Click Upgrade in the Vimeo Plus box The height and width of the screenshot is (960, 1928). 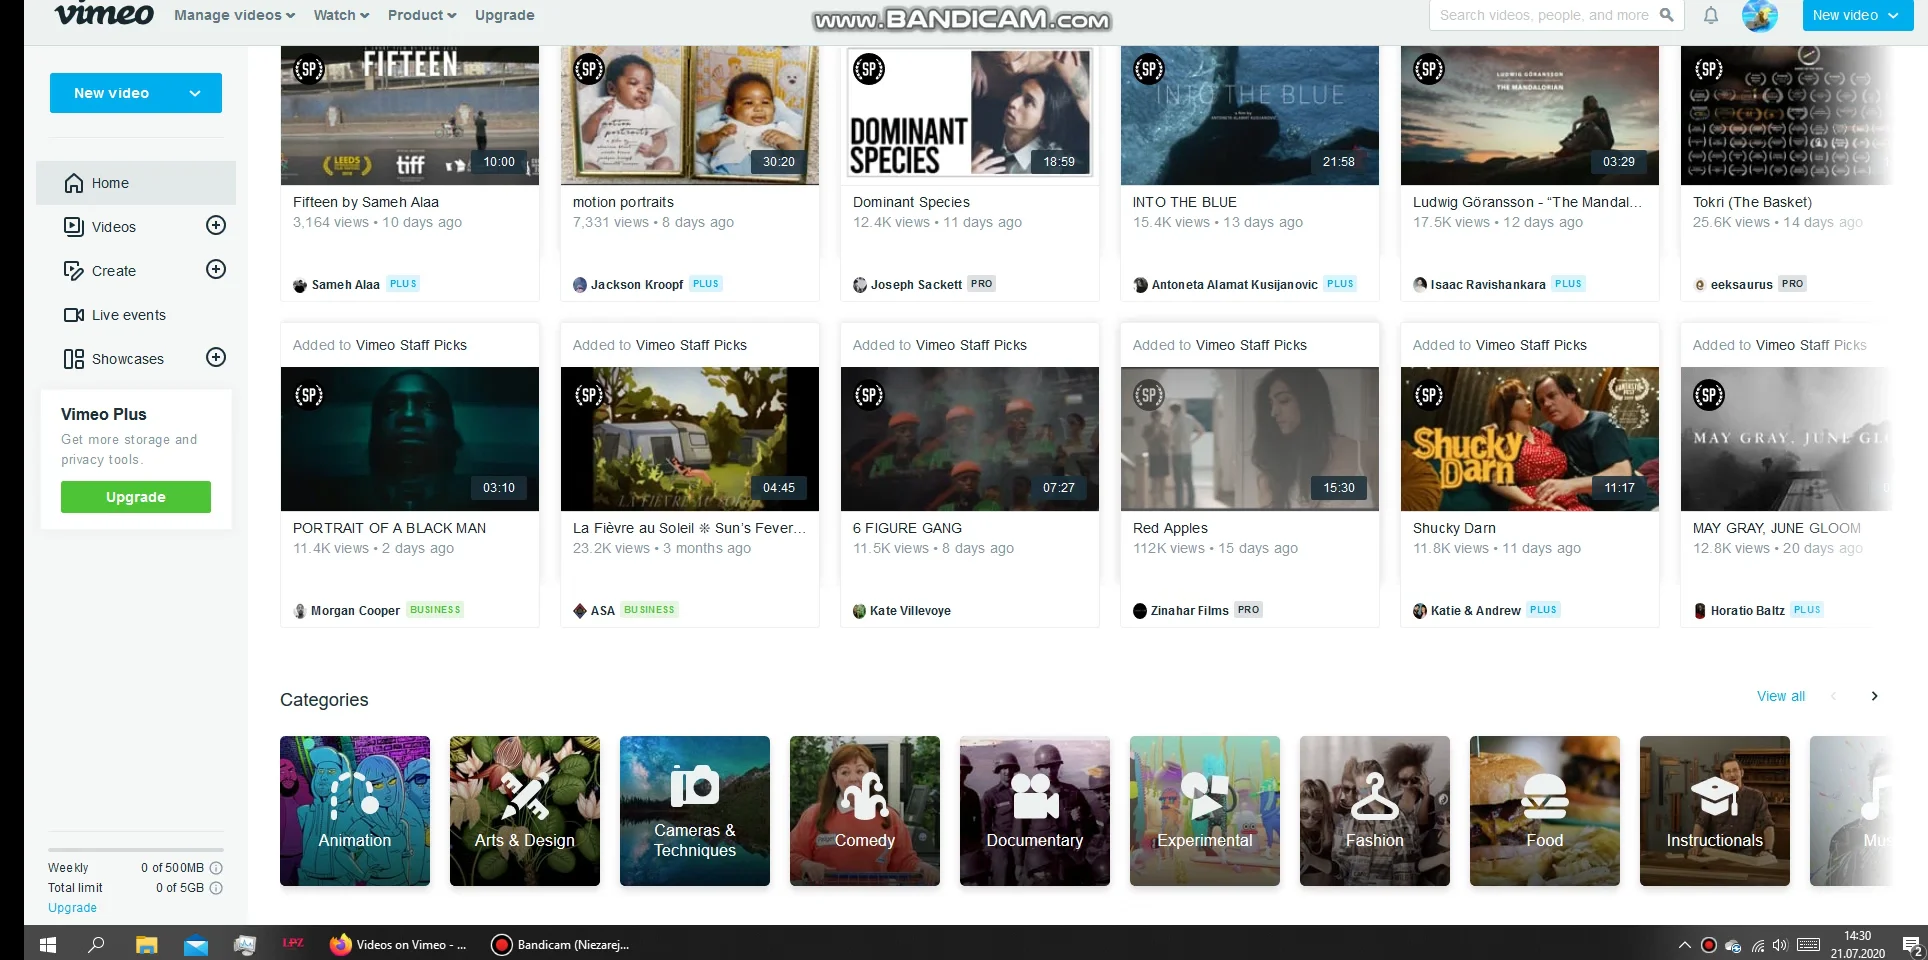(x=135, y=497)
